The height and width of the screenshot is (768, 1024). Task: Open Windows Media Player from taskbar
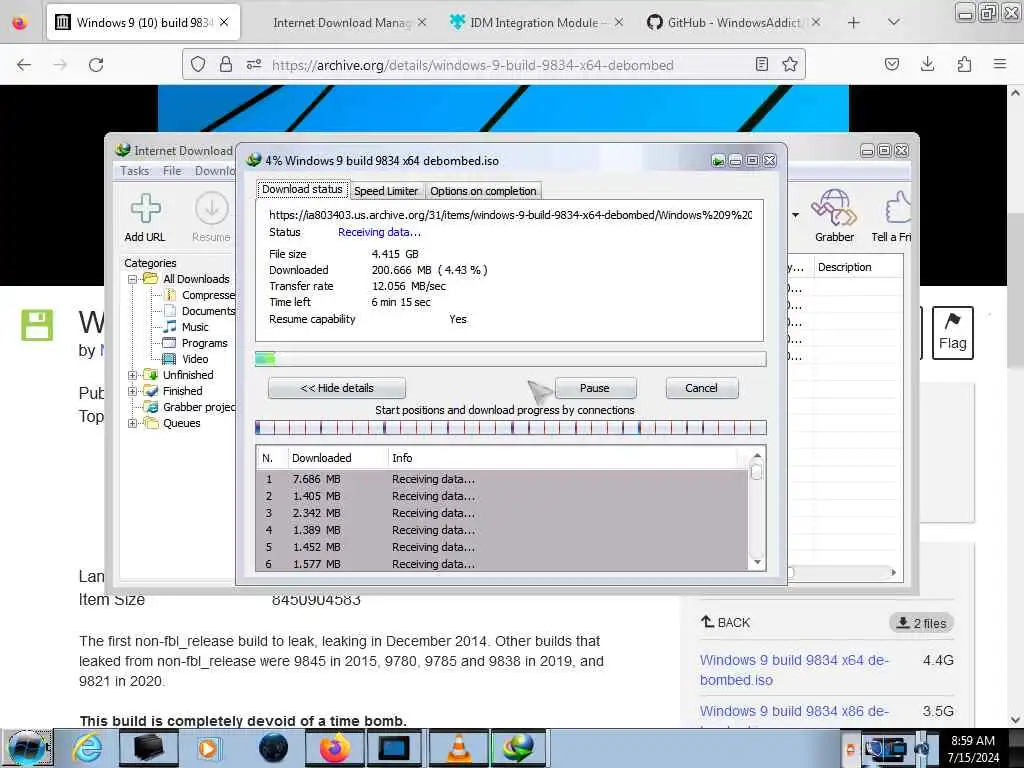[209, 748]
